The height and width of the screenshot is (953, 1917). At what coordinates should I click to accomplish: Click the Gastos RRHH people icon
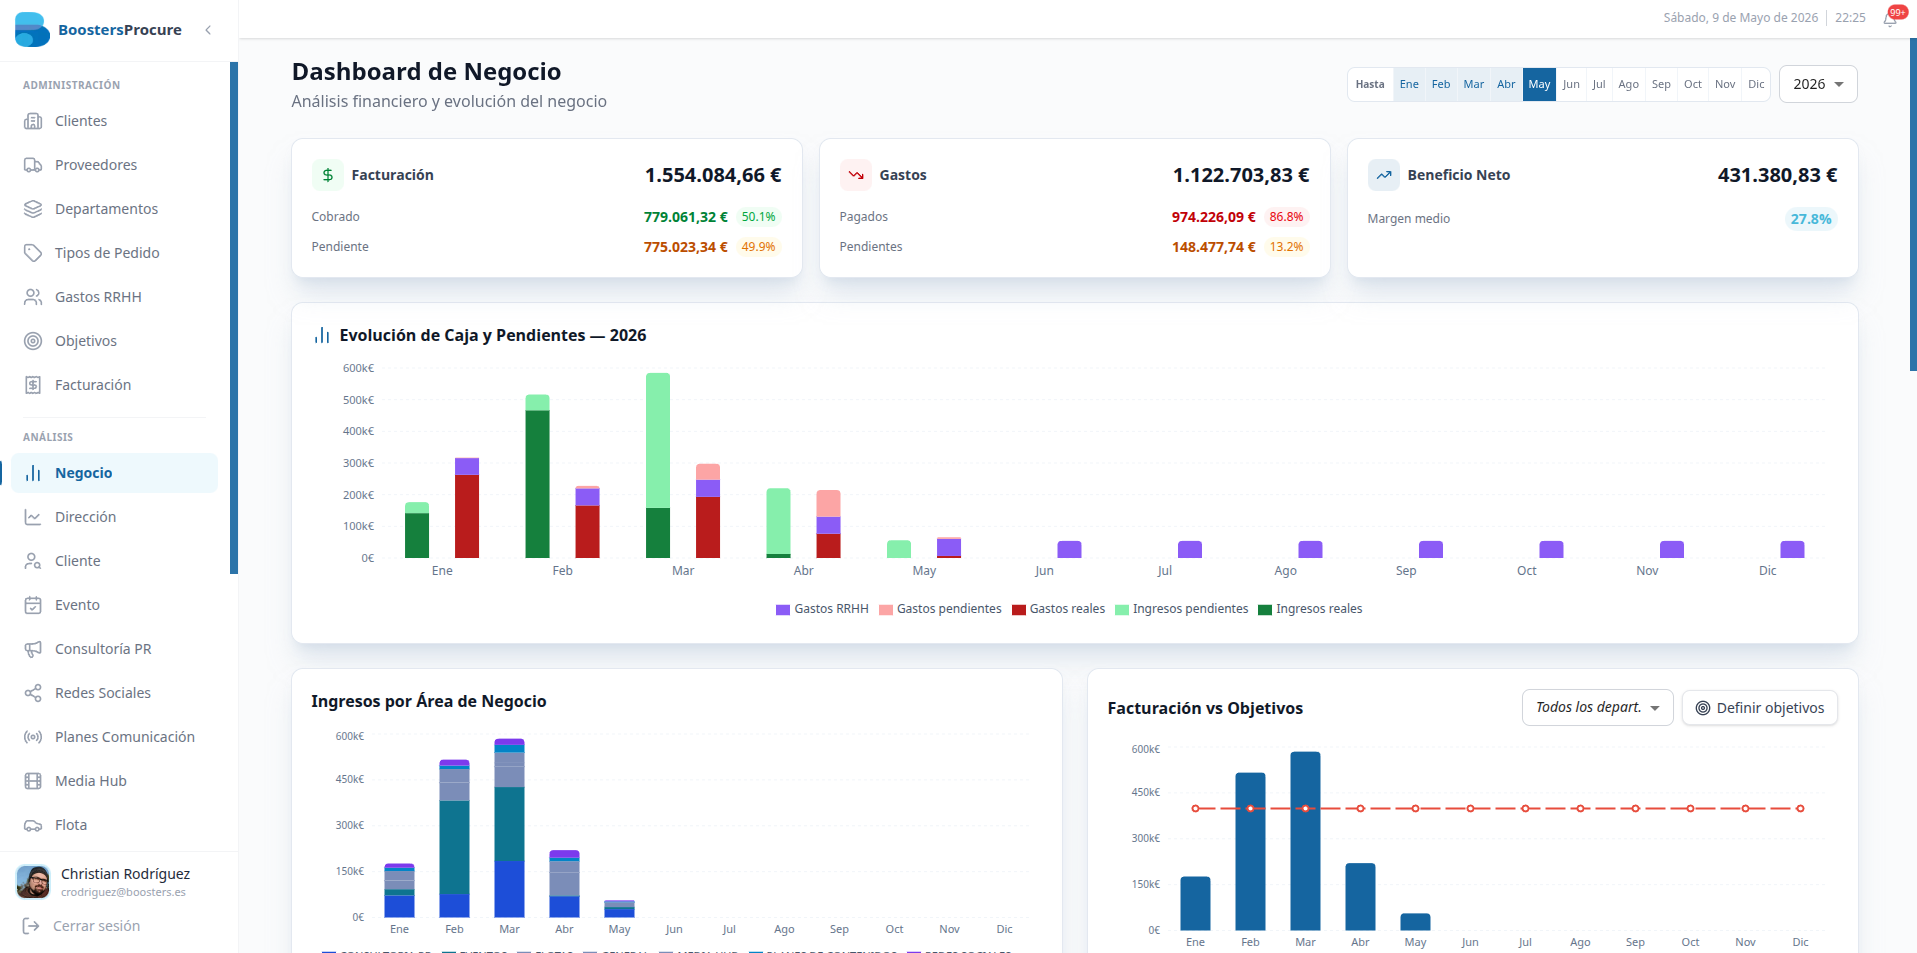point(33,297)
